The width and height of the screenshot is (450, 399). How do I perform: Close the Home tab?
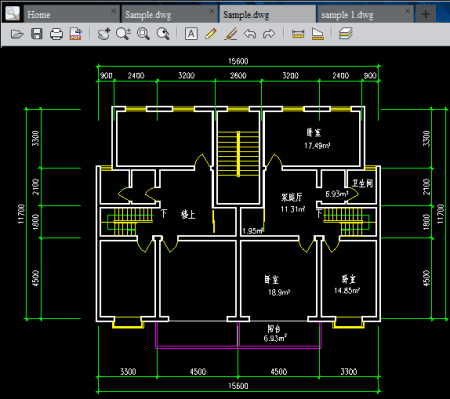point(113,11)
